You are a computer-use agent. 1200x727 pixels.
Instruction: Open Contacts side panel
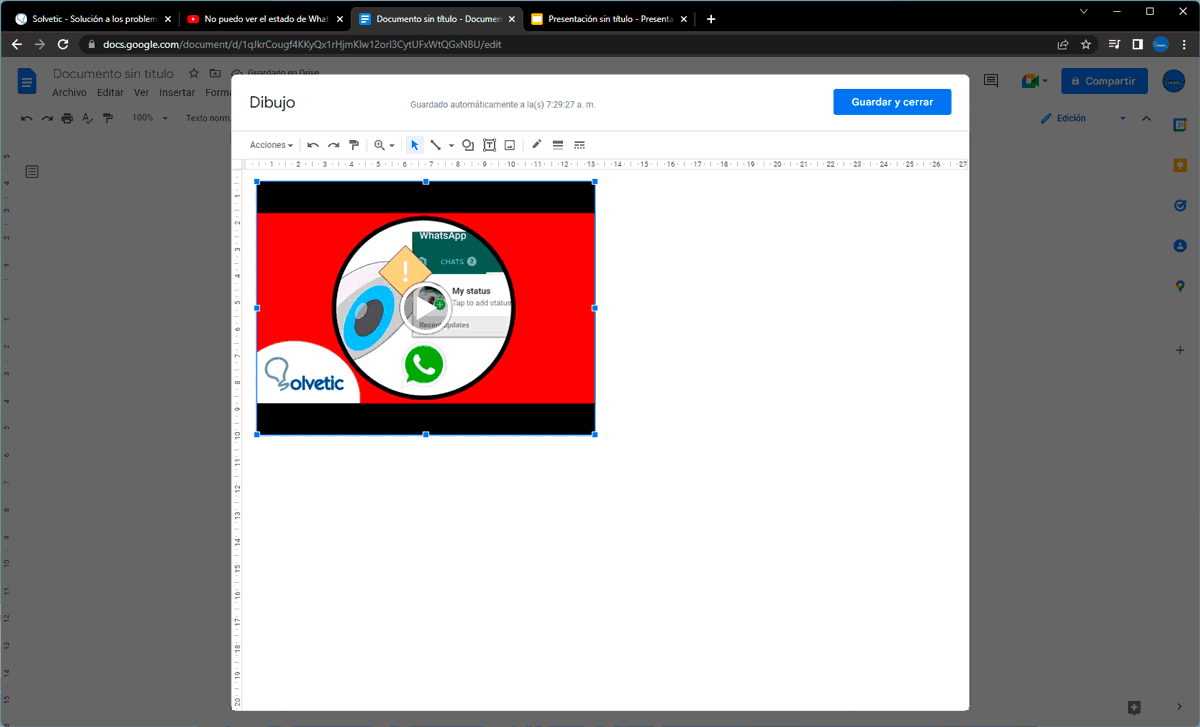[x=1180, y=245]
